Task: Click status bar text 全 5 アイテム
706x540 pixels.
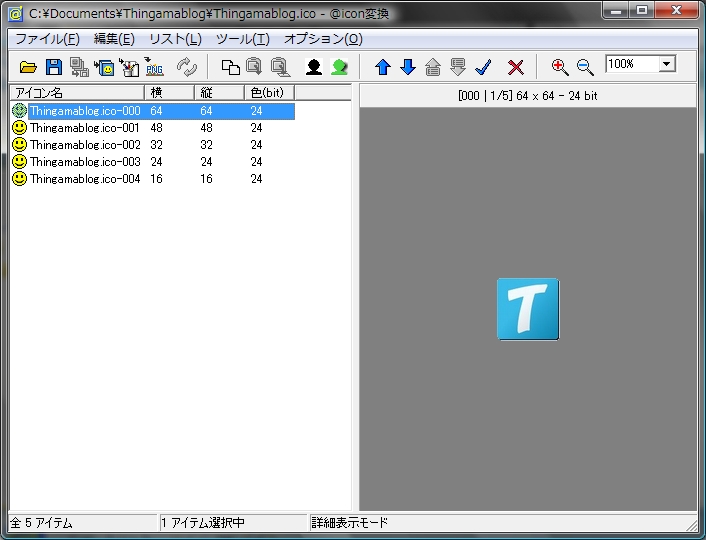Action: coord(41,523)
